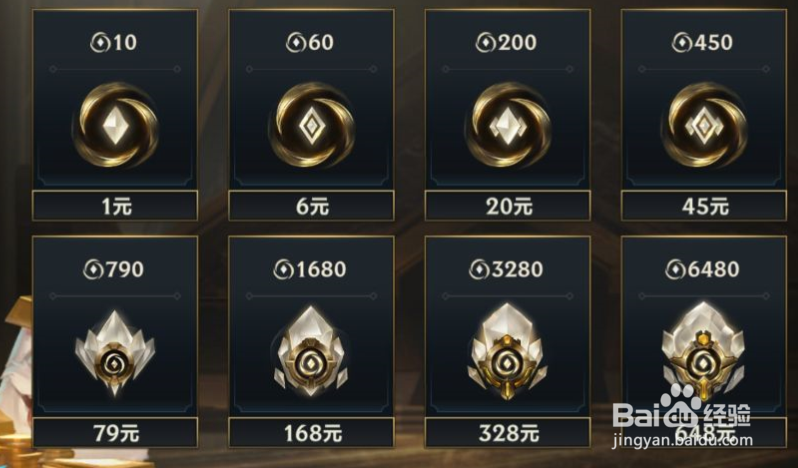Image resolution: width=798 pixels, height=468 pixels.
Task: Select the 6480 crystal pack icon
Action: 703,352
